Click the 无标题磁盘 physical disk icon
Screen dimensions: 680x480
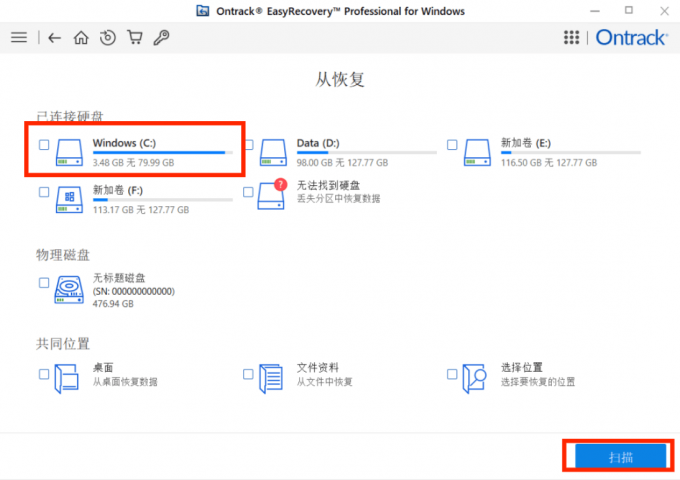coord(69,290)
